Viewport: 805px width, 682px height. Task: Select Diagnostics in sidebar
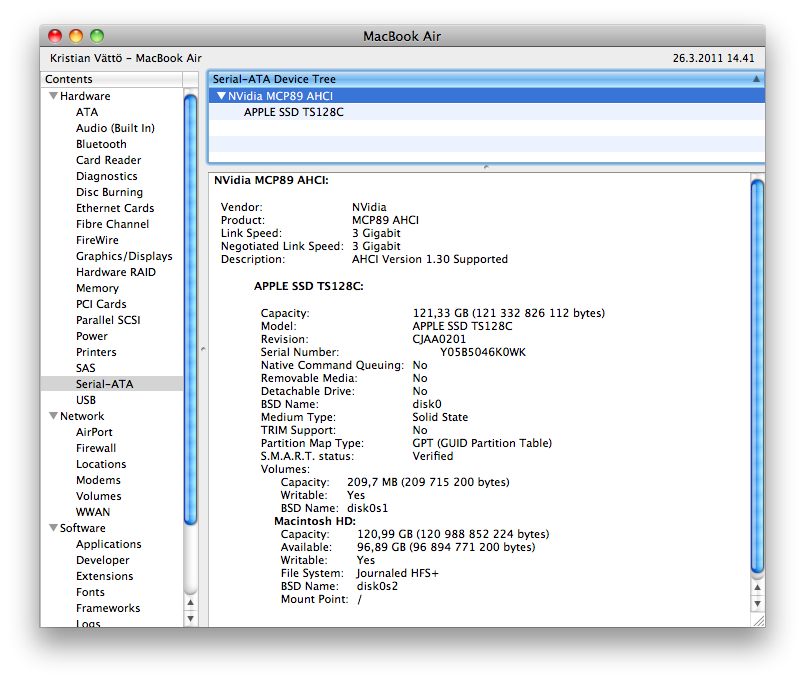click(107, 176)
